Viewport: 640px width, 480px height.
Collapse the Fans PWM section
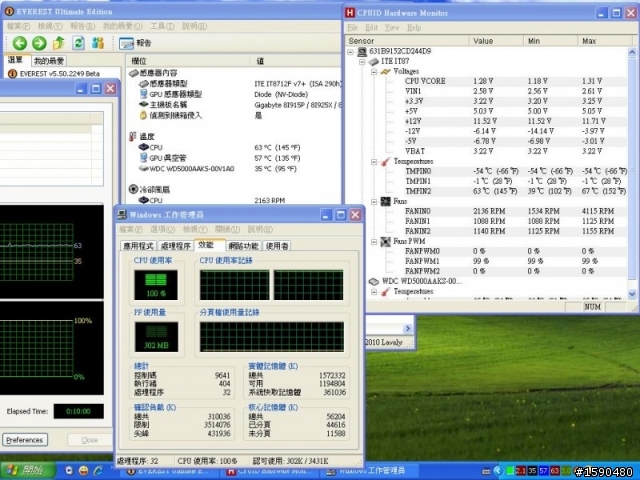click(x=374, y=242)
